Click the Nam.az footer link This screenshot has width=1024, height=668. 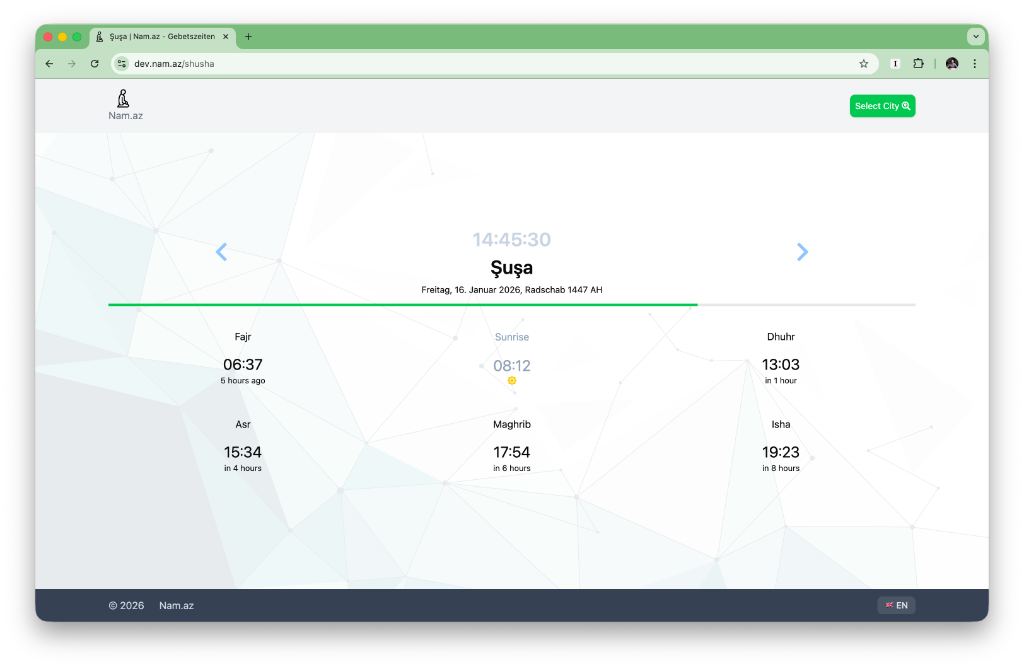point(176,605)
